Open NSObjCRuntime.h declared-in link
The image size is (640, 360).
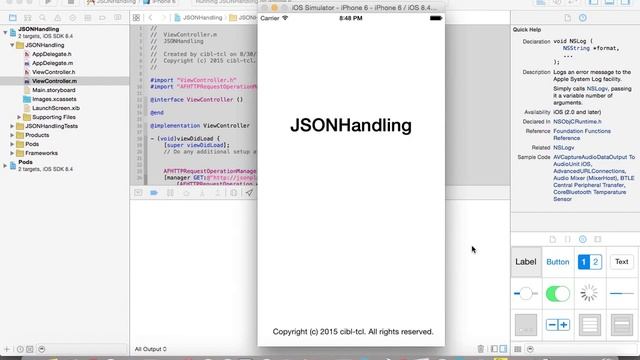(577, 122)
